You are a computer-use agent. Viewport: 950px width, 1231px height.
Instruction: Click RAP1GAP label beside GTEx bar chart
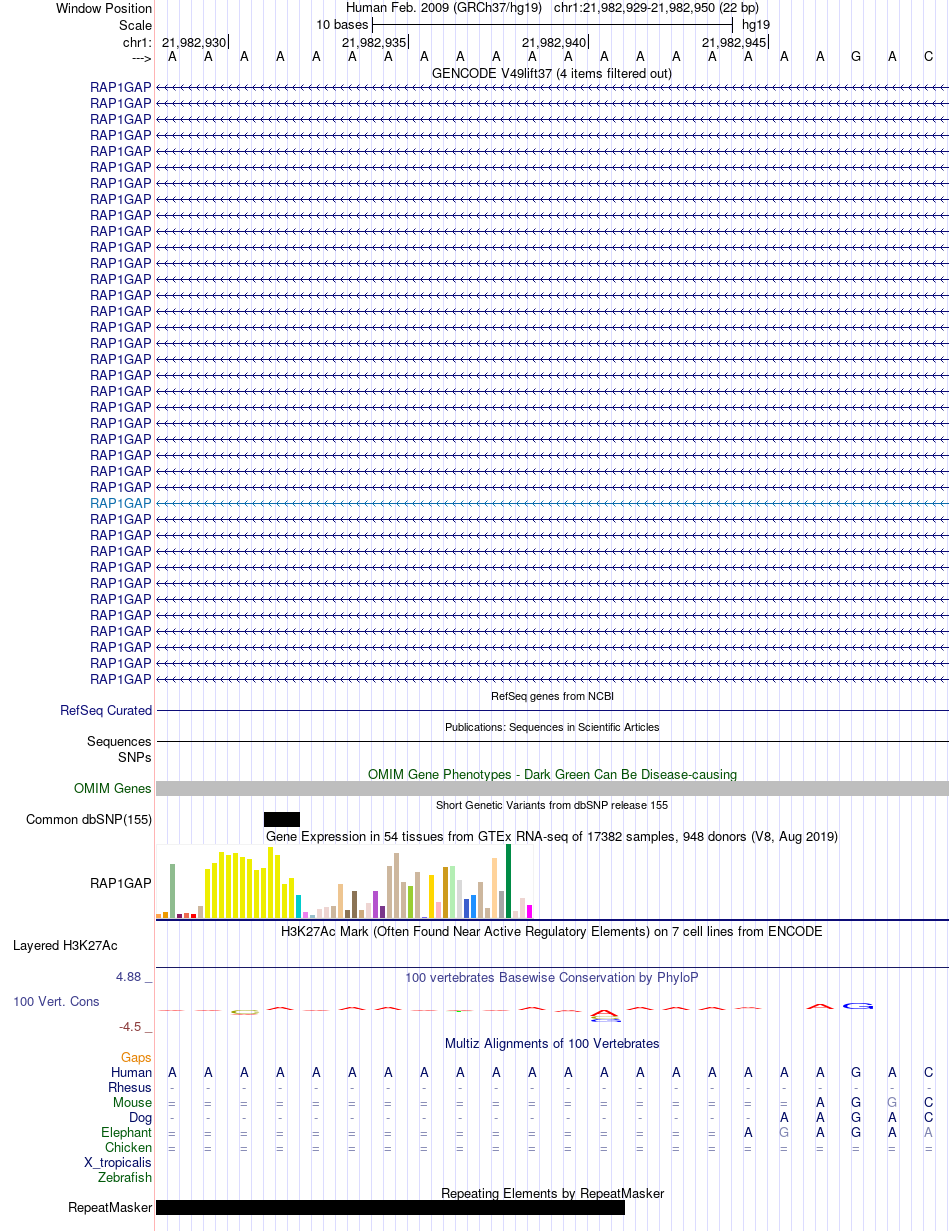click(121, 884)
